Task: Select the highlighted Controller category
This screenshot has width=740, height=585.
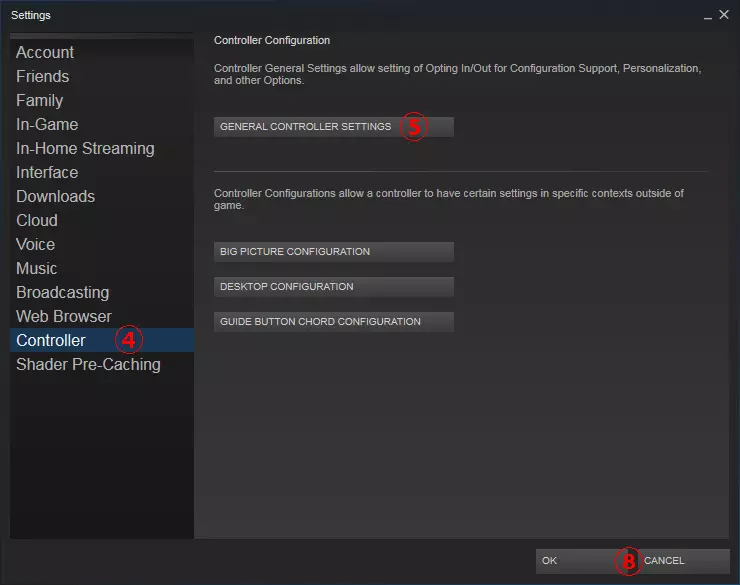Action: pos(102,340)
